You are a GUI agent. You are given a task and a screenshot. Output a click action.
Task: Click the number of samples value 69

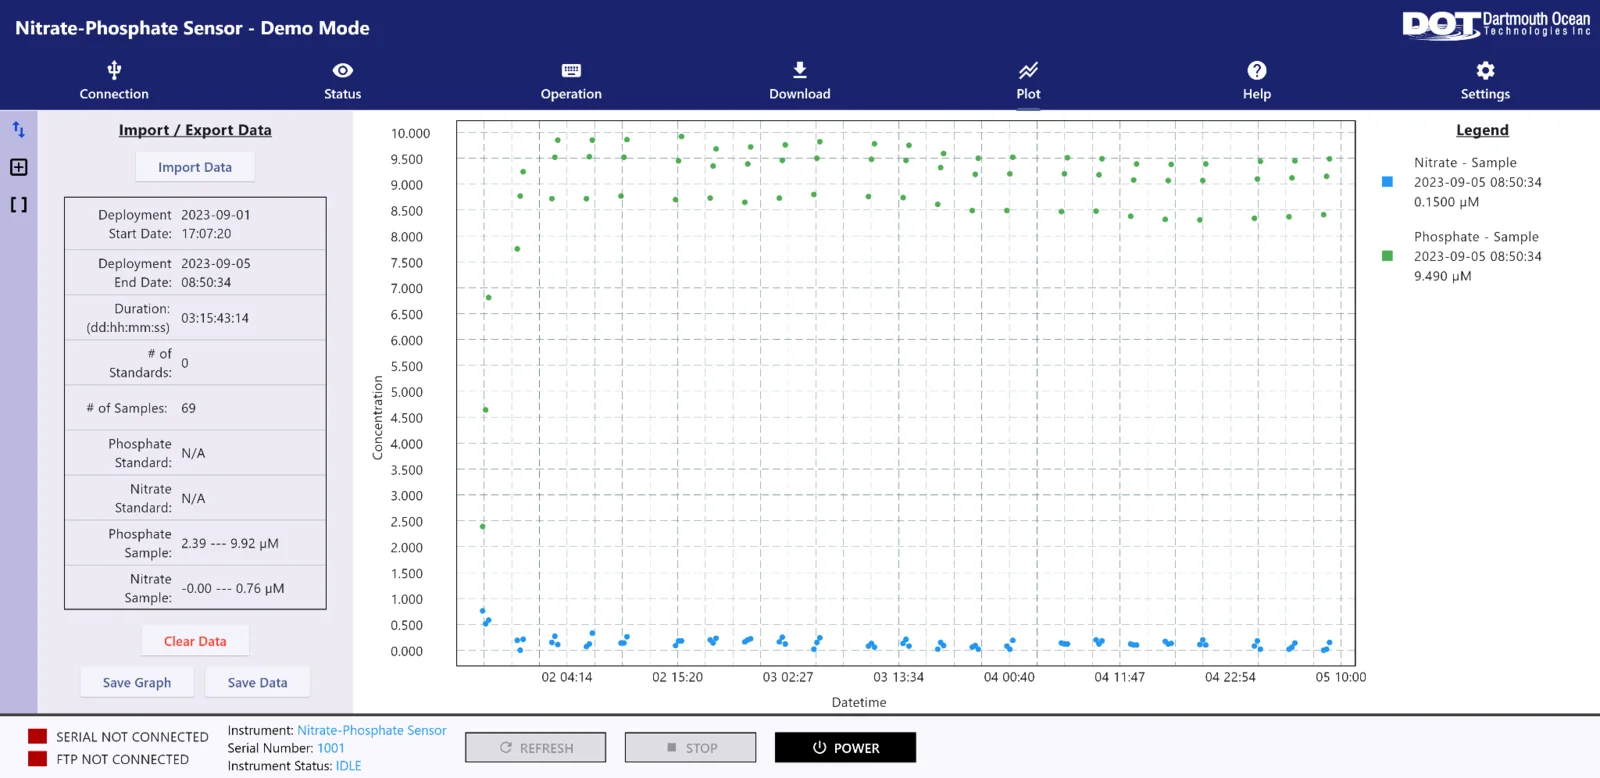click(188, 408)
